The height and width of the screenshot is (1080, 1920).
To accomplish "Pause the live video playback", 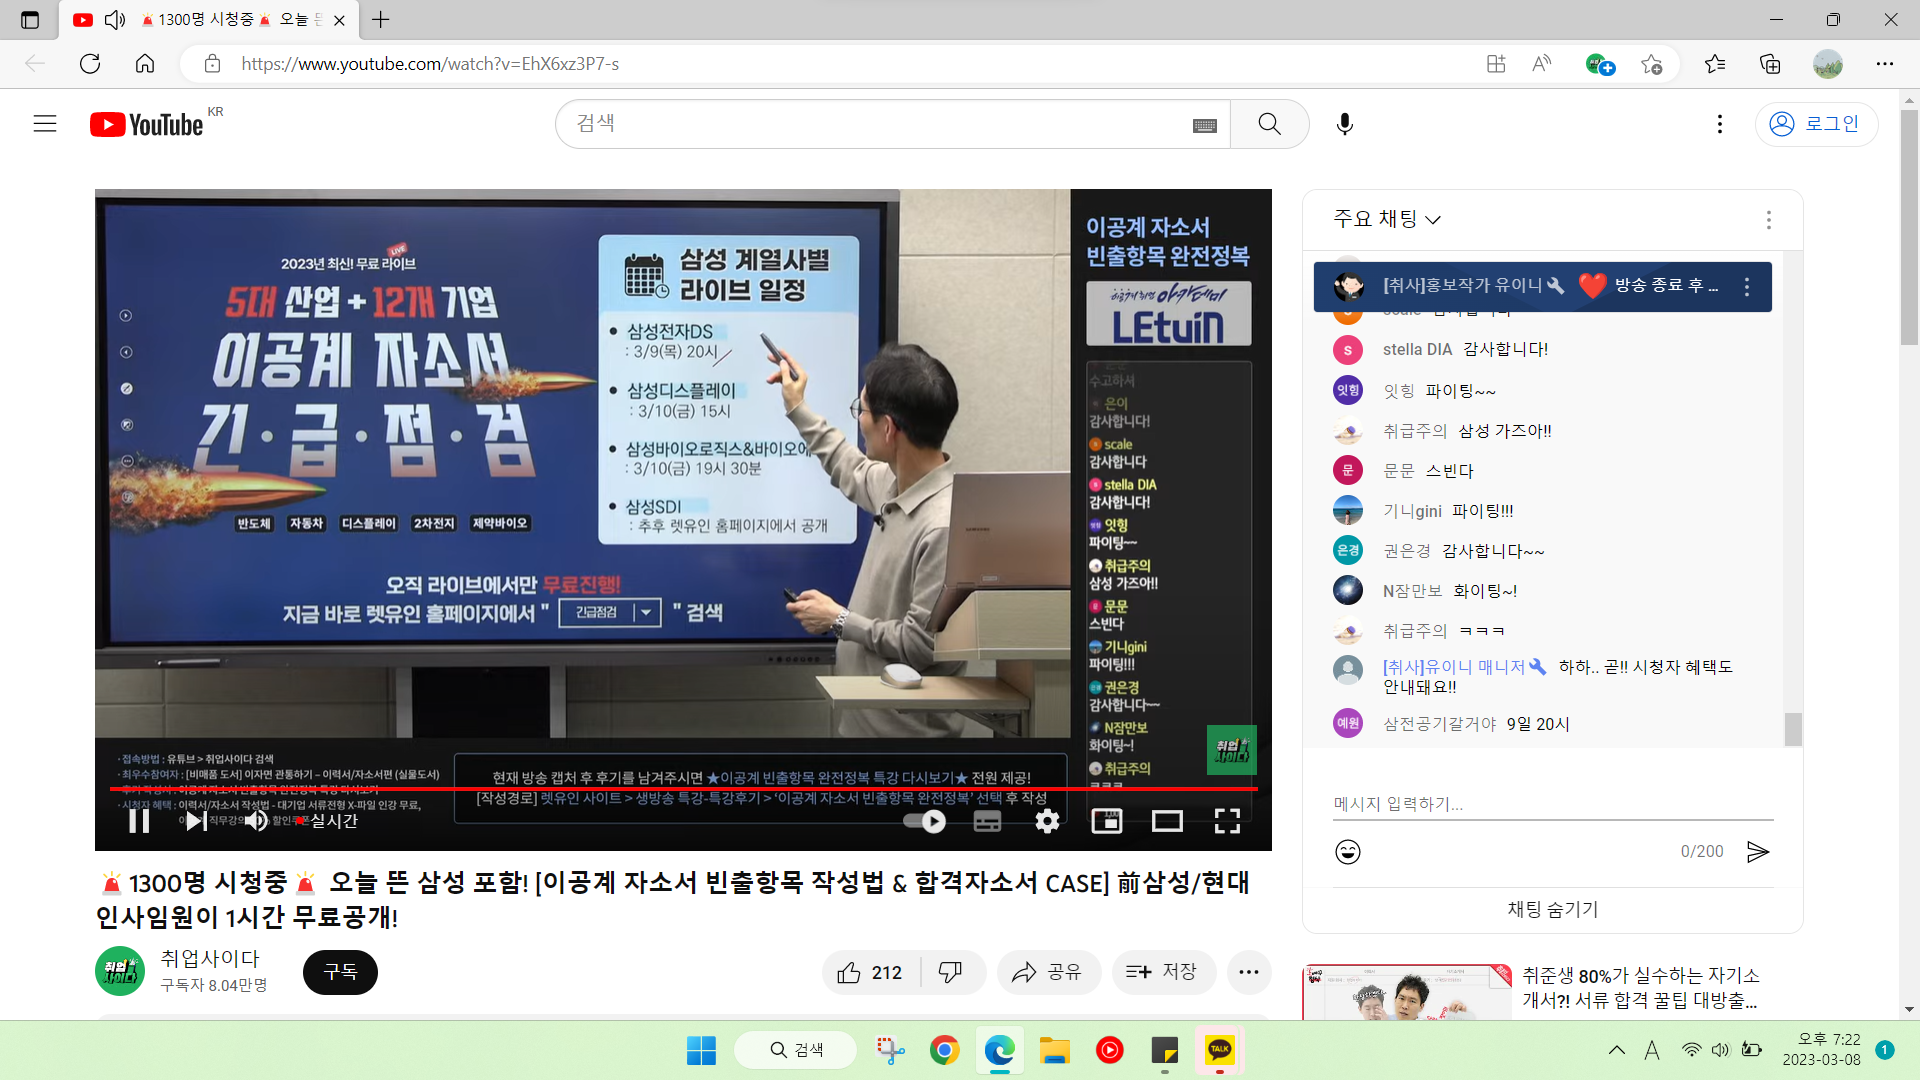I will [x=139, y=821].
